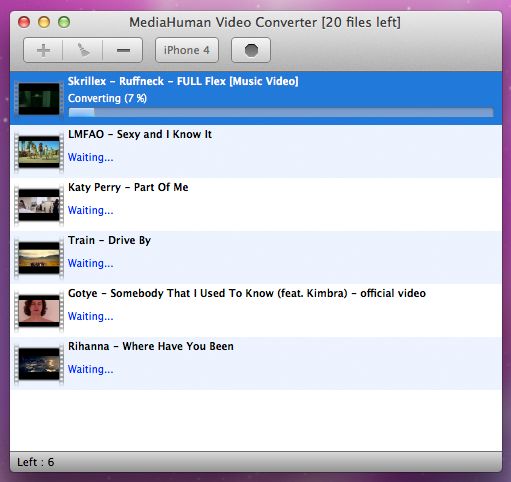Select 'Gotye – Somebody That I Used To Know' title
The image size is (511, 482).
click(247, 293)
